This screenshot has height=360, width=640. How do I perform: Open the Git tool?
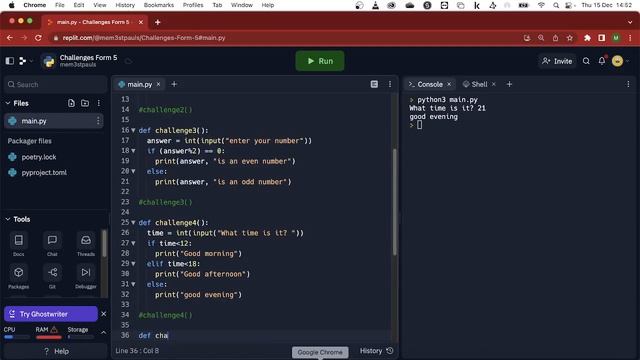coord(52,276)
